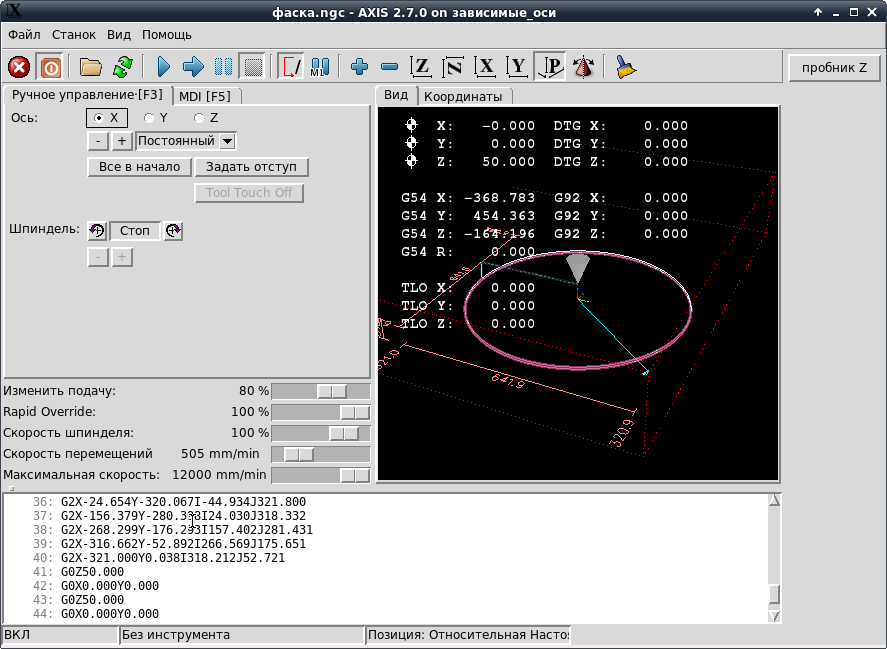Step through program with arrow icon
The width and height of the screenshot is (887, 649).
[x=193, y=67]
